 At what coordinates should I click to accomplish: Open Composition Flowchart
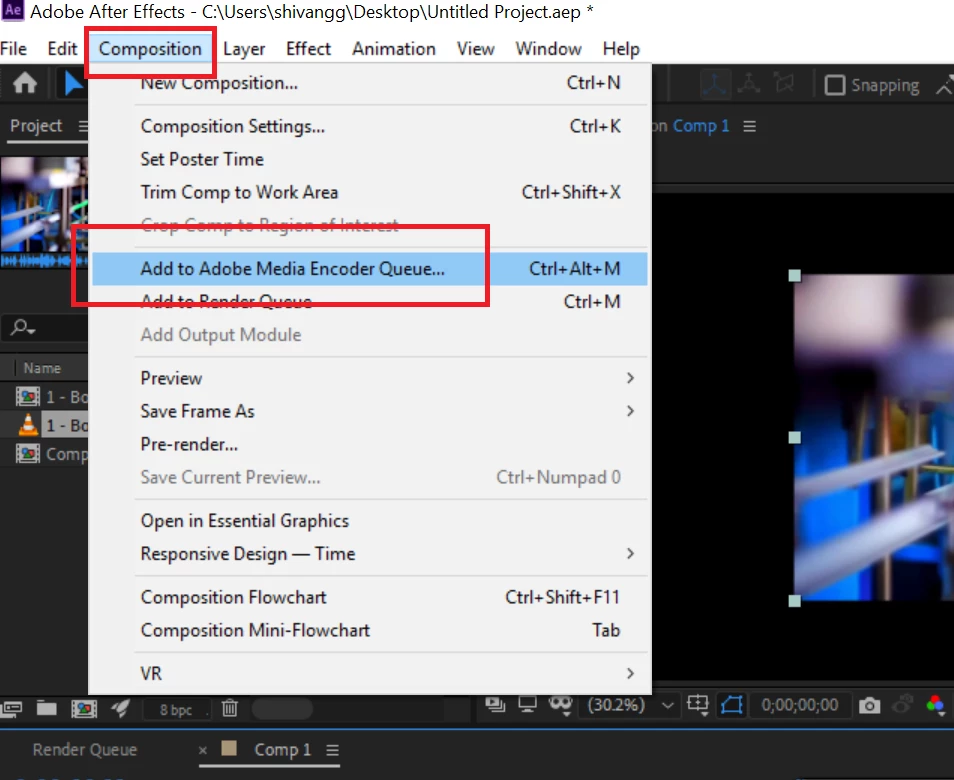tap(369, 597)
